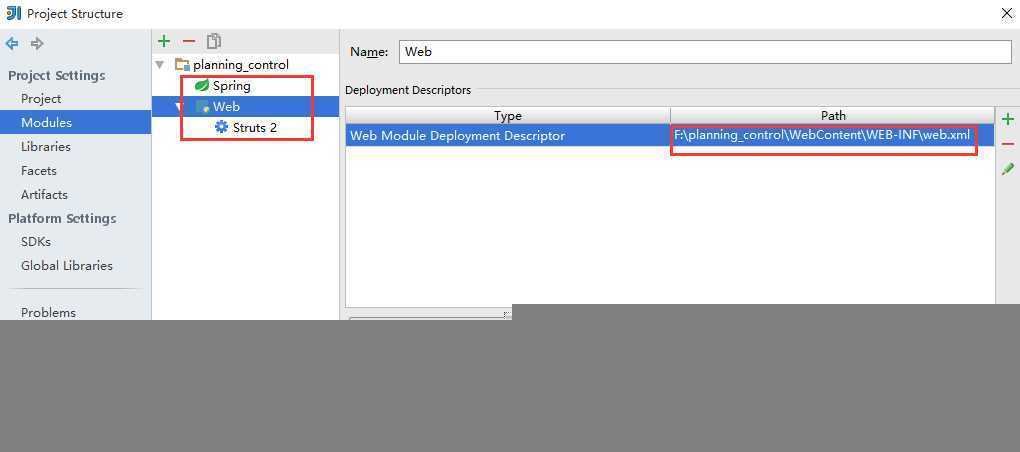
Task: Click the Struts 2 gear icon
Action: click(x=222, y=127)
